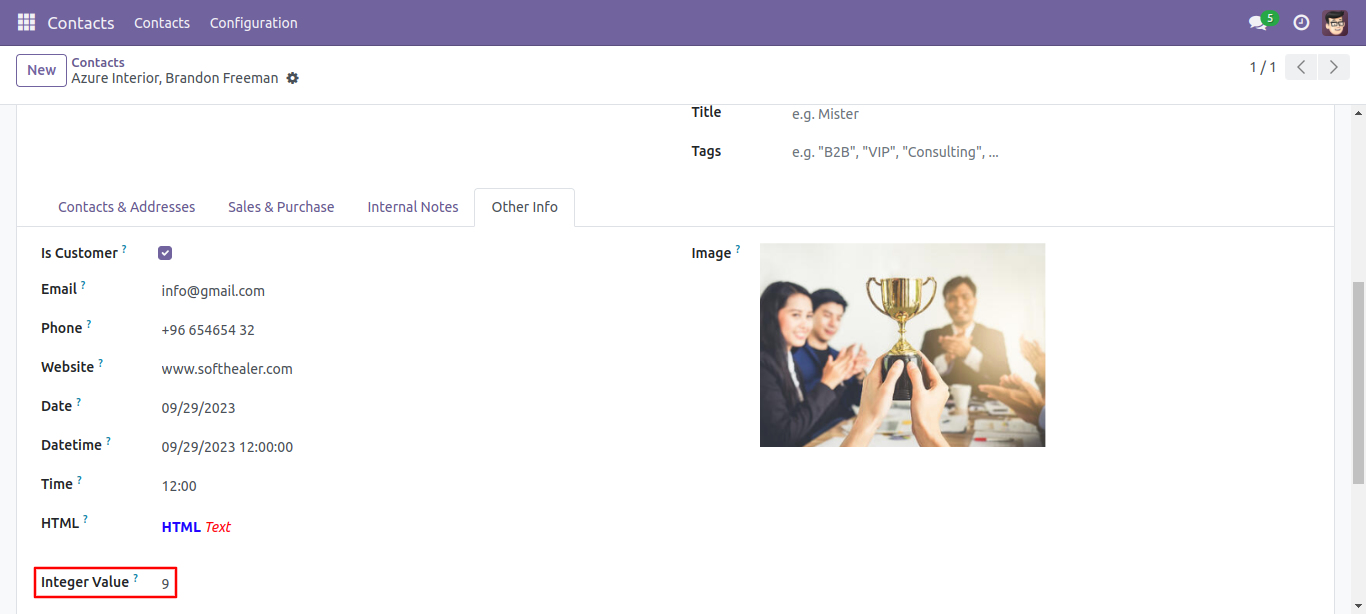Show help tooltip for Time
The height and width of the screenshot is (614, 1366).
coord(79,479)
